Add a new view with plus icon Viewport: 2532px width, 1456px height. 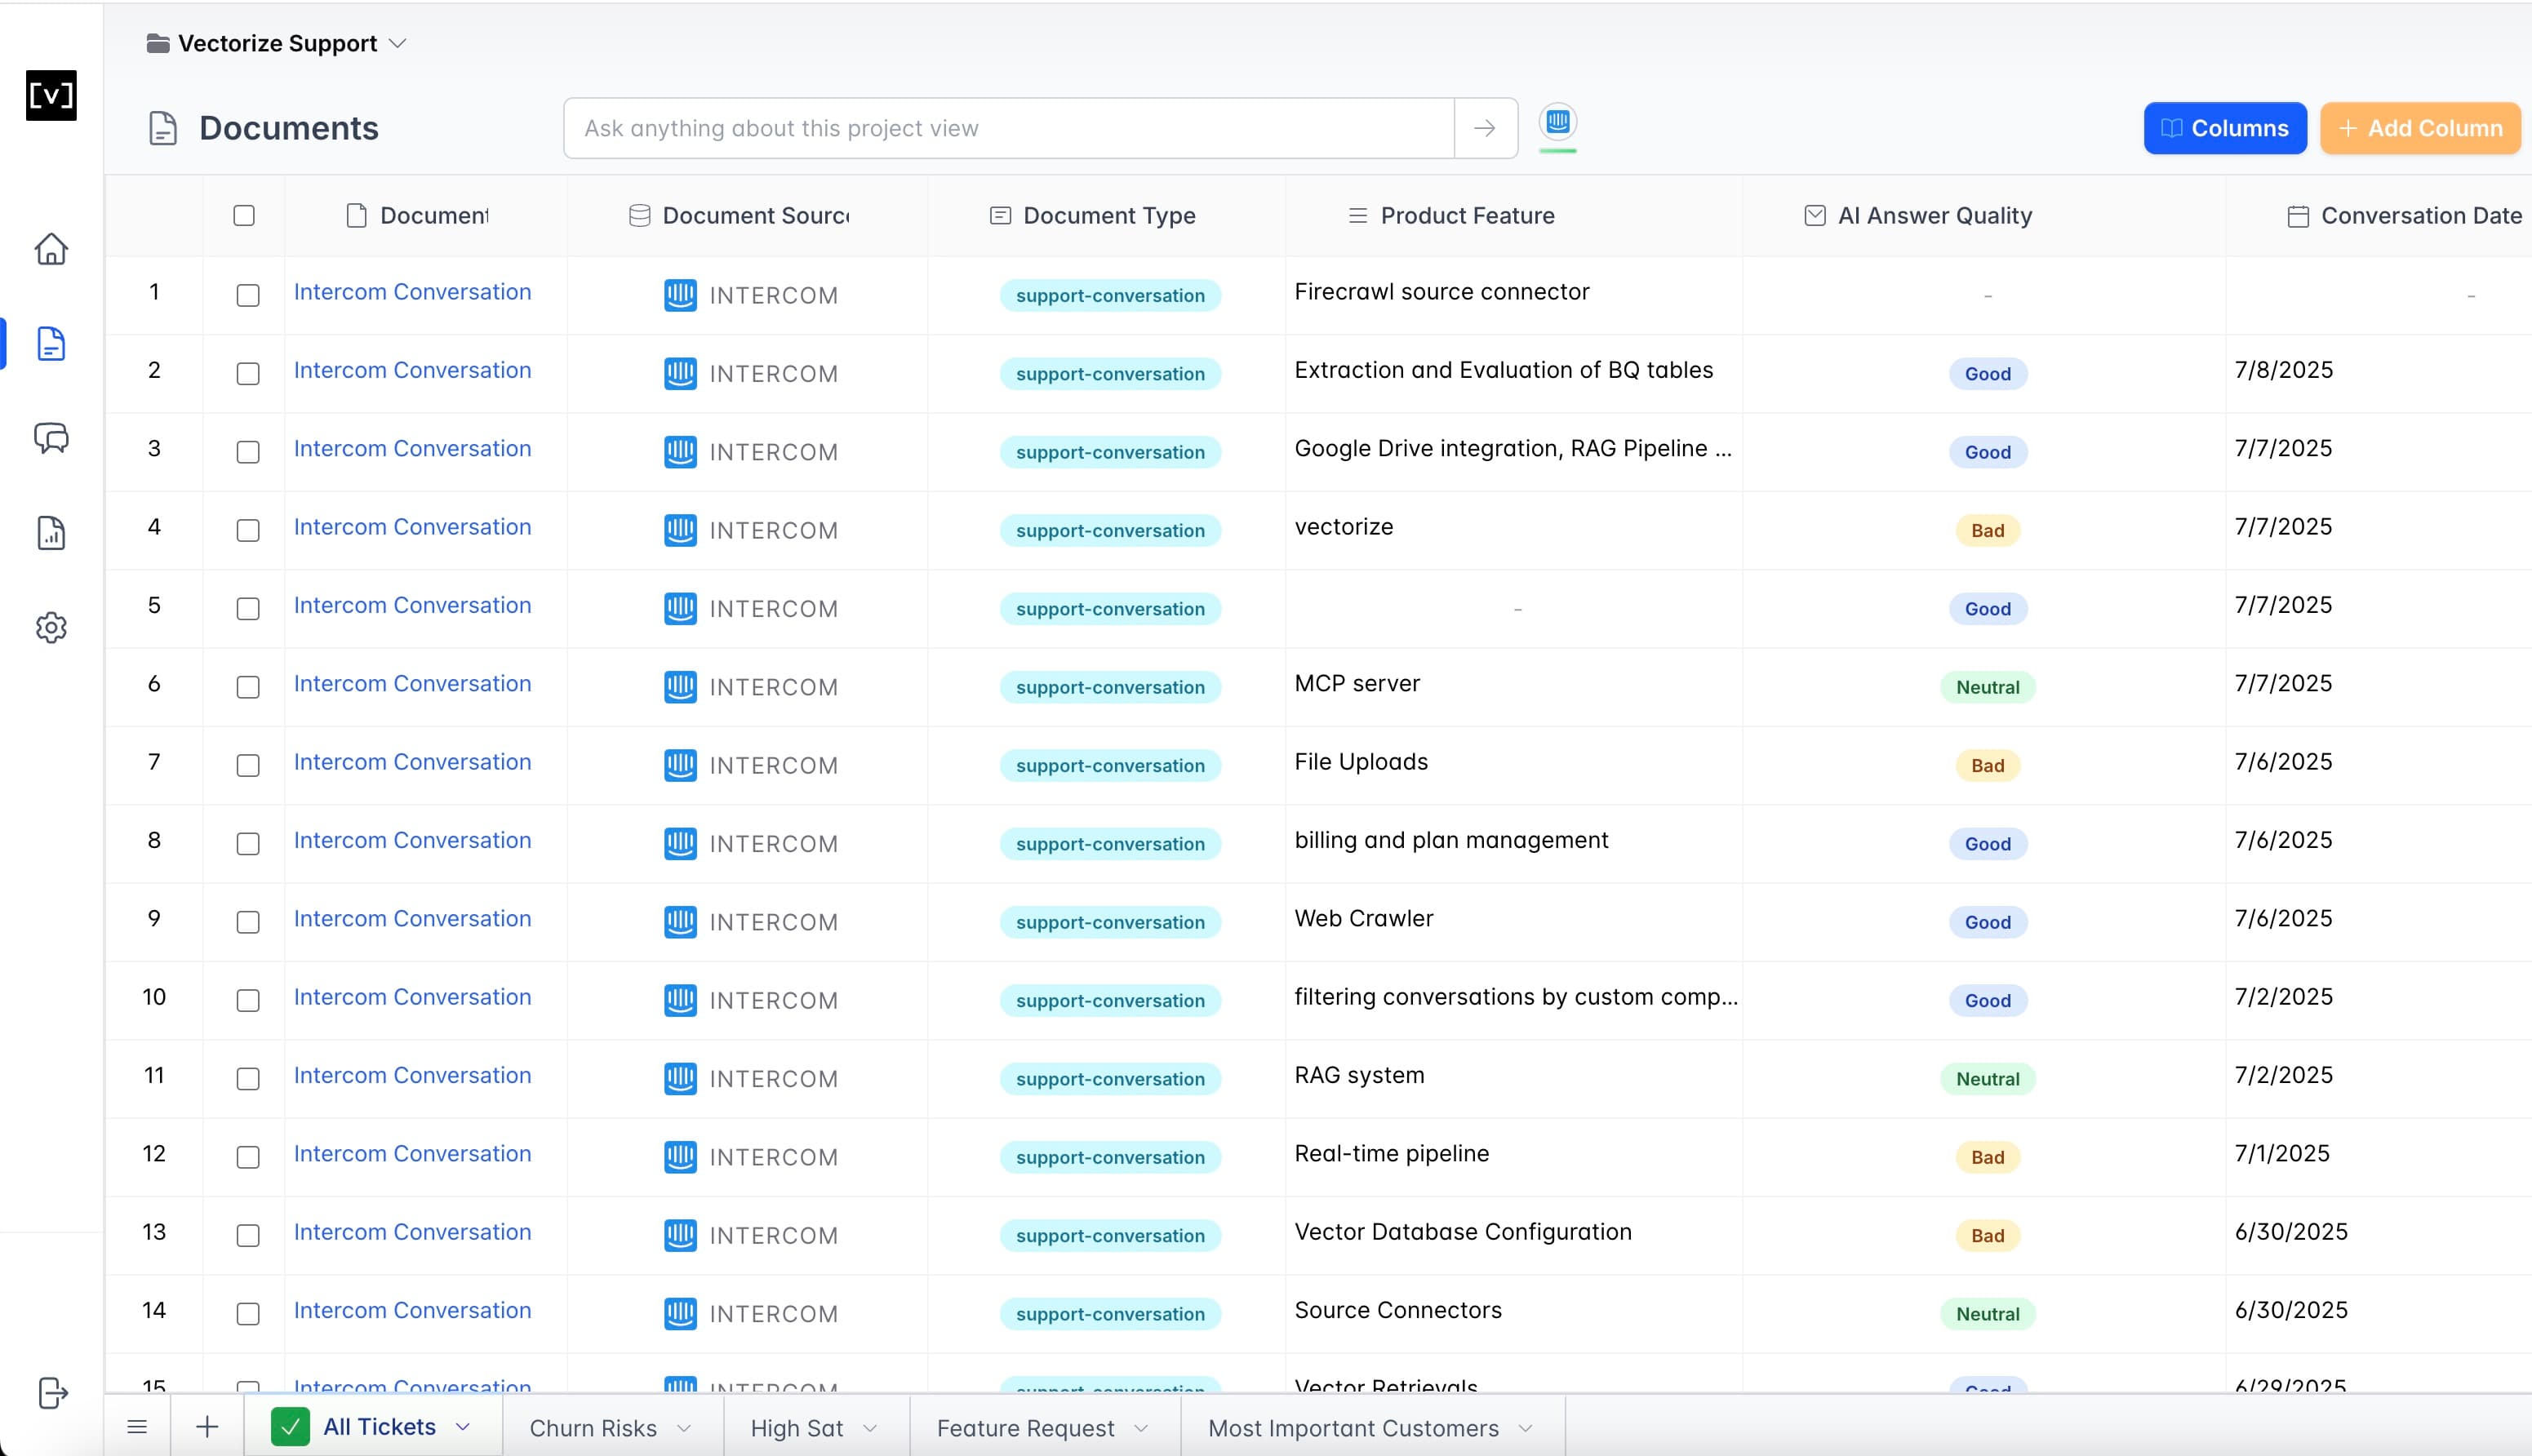pos(207,1427)
